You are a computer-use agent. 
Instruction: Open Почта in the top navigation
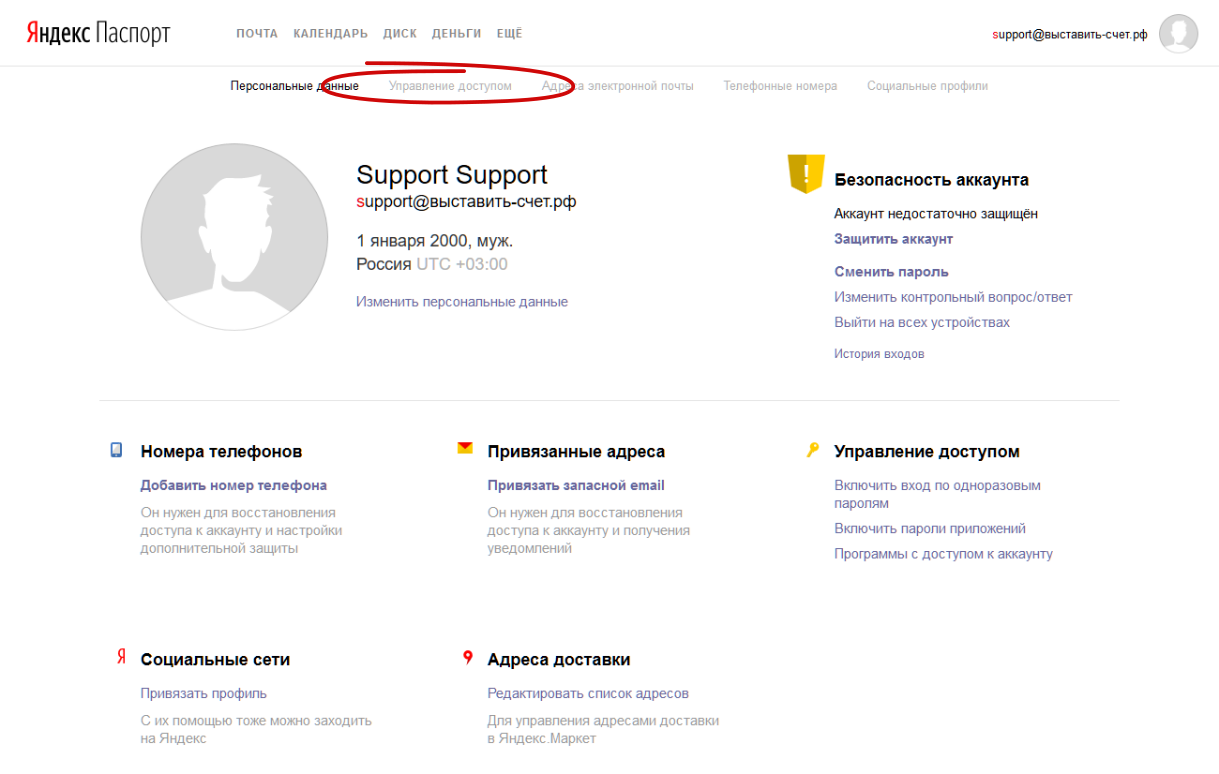tap(257, 34)
